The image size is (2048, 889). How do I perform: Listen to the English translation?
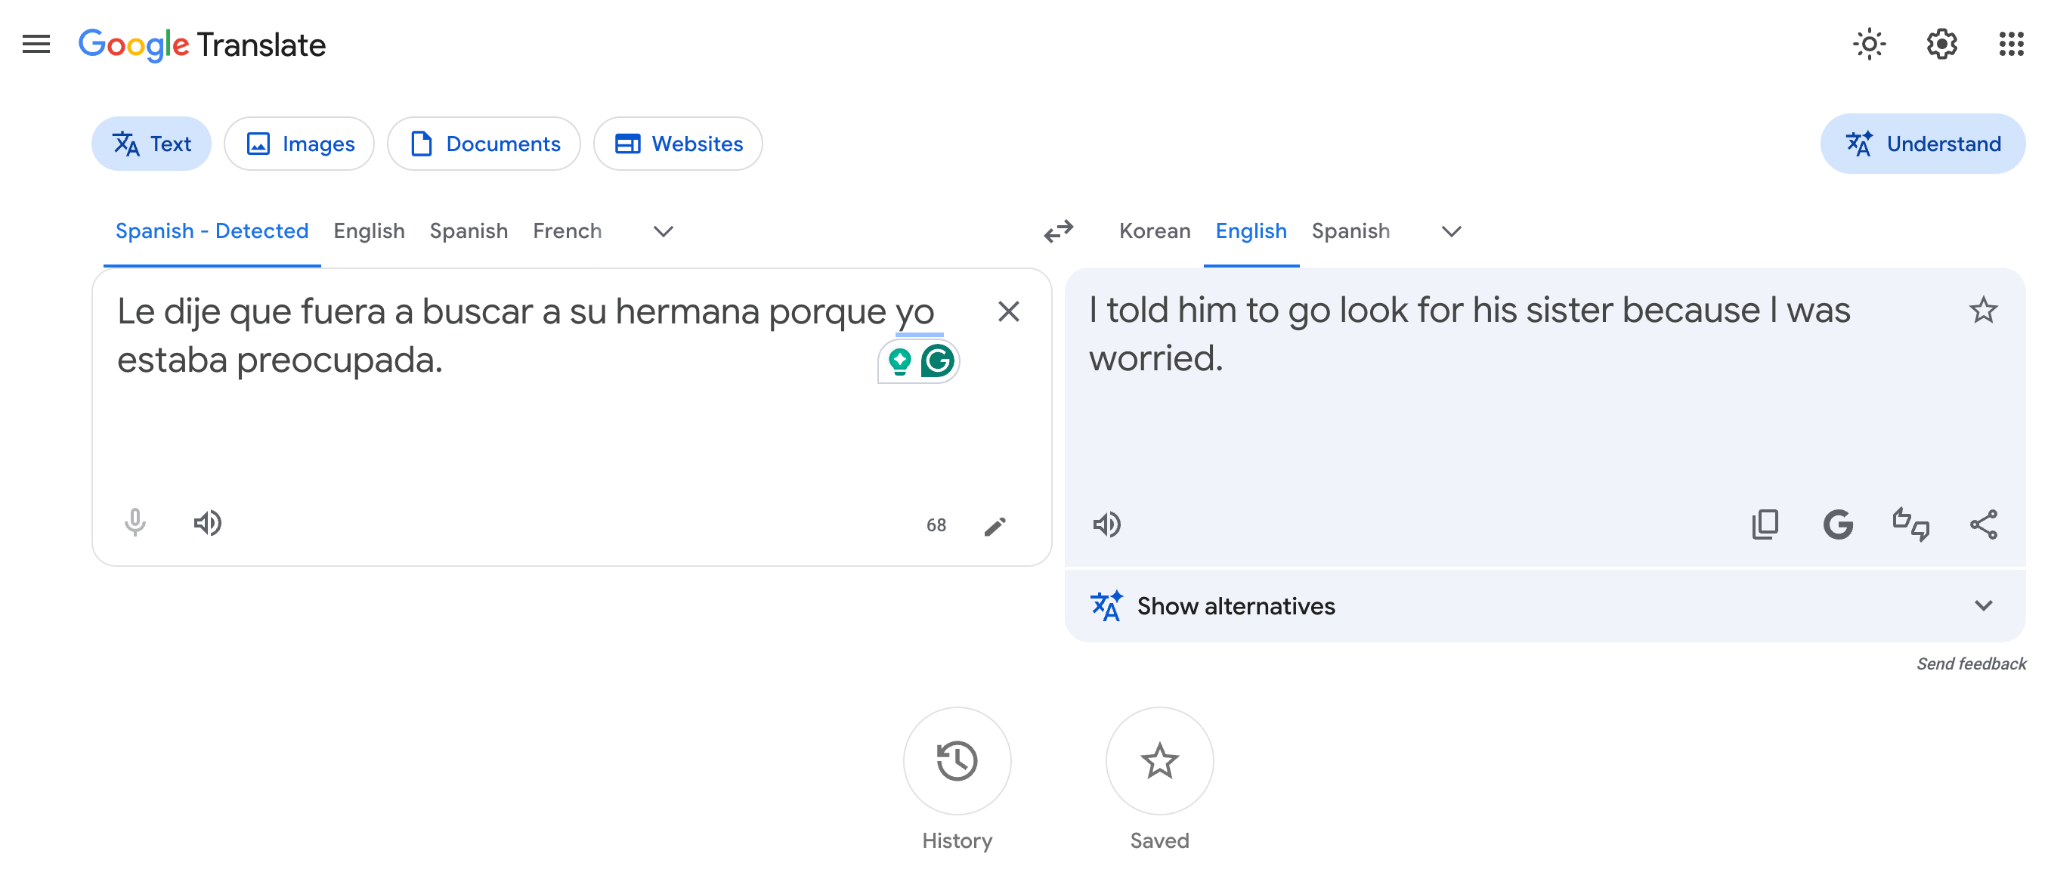[x=1107, y=524]
